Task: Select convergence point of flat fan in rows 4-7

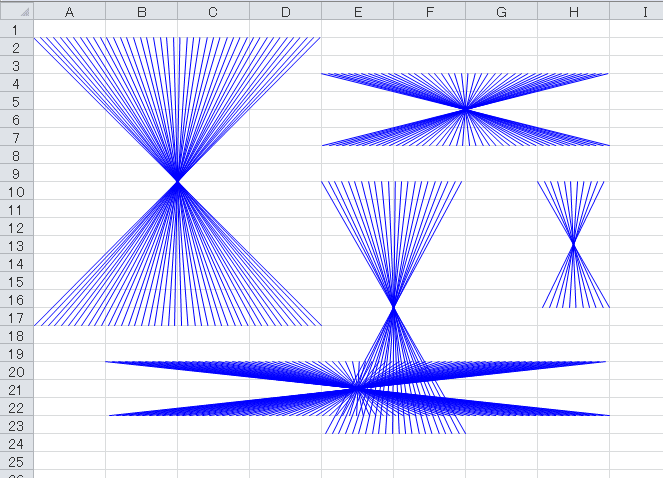Action: 465,109
